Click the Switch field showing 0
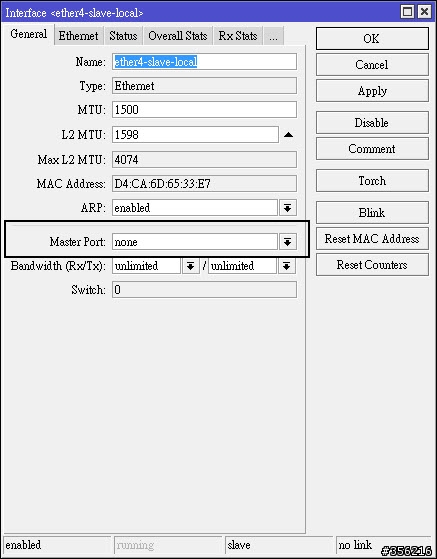This screenshot has width=437, height=559. (x=204, y=289)
